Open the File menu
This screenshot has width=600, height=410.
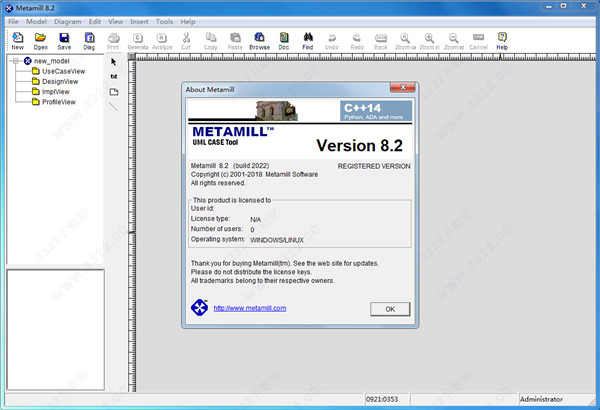coord(13,22)
